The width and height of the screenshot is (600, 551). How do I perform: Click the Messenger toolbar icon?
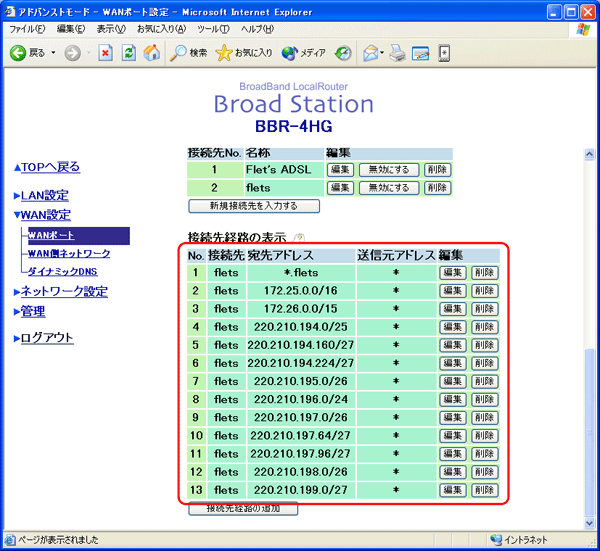444,53
